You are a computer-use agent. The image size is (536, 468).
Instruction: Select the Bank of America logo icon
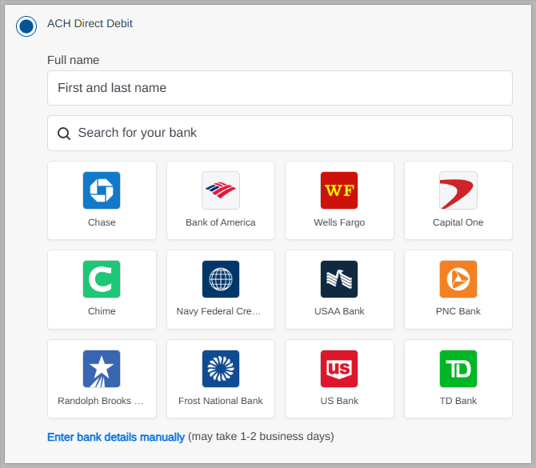pos(220,190)
